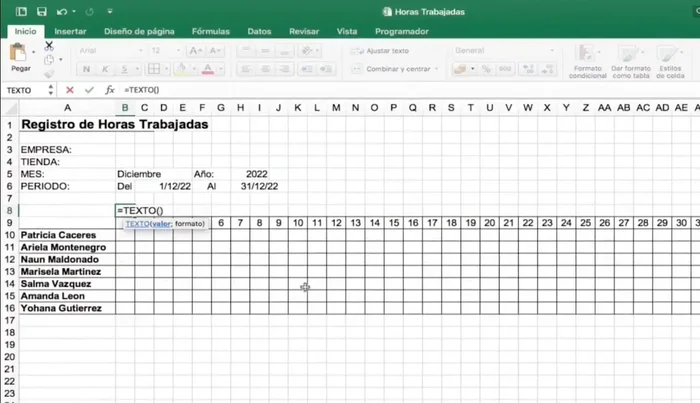Open the Undo history dropdown arrow
The width and height of the screenshot is (700, 403).
coord(74,12)
